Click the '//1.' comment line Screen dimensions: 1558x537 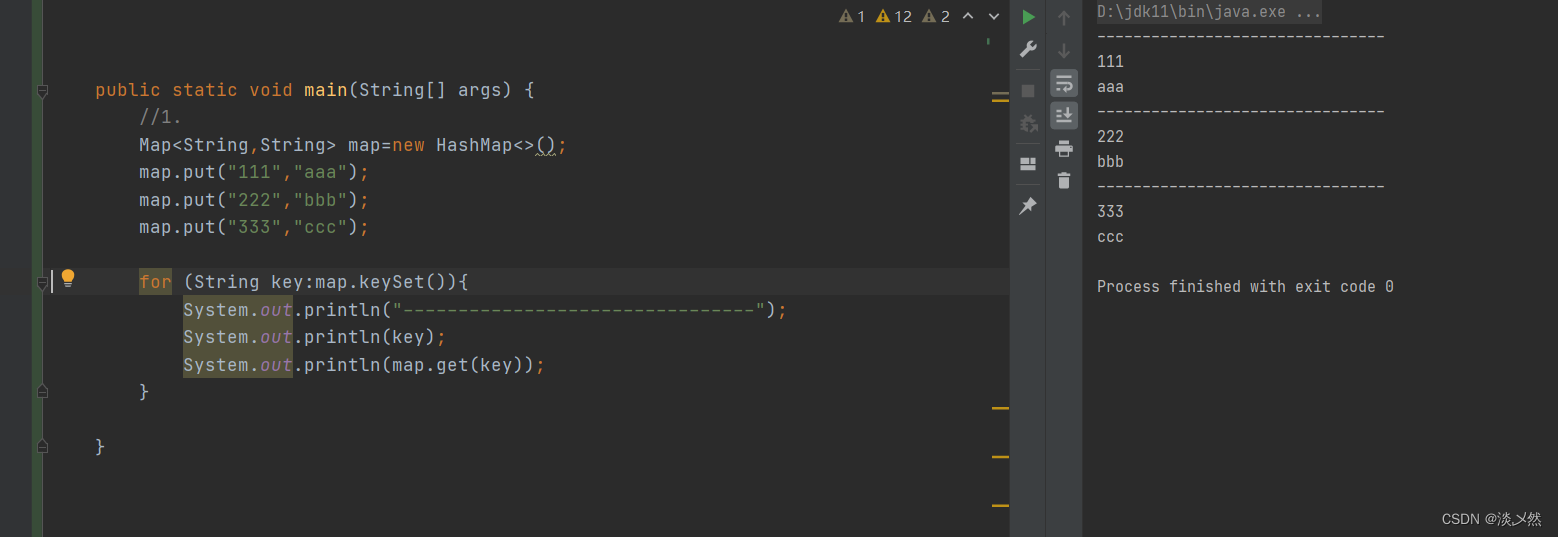tap(161, 118)
